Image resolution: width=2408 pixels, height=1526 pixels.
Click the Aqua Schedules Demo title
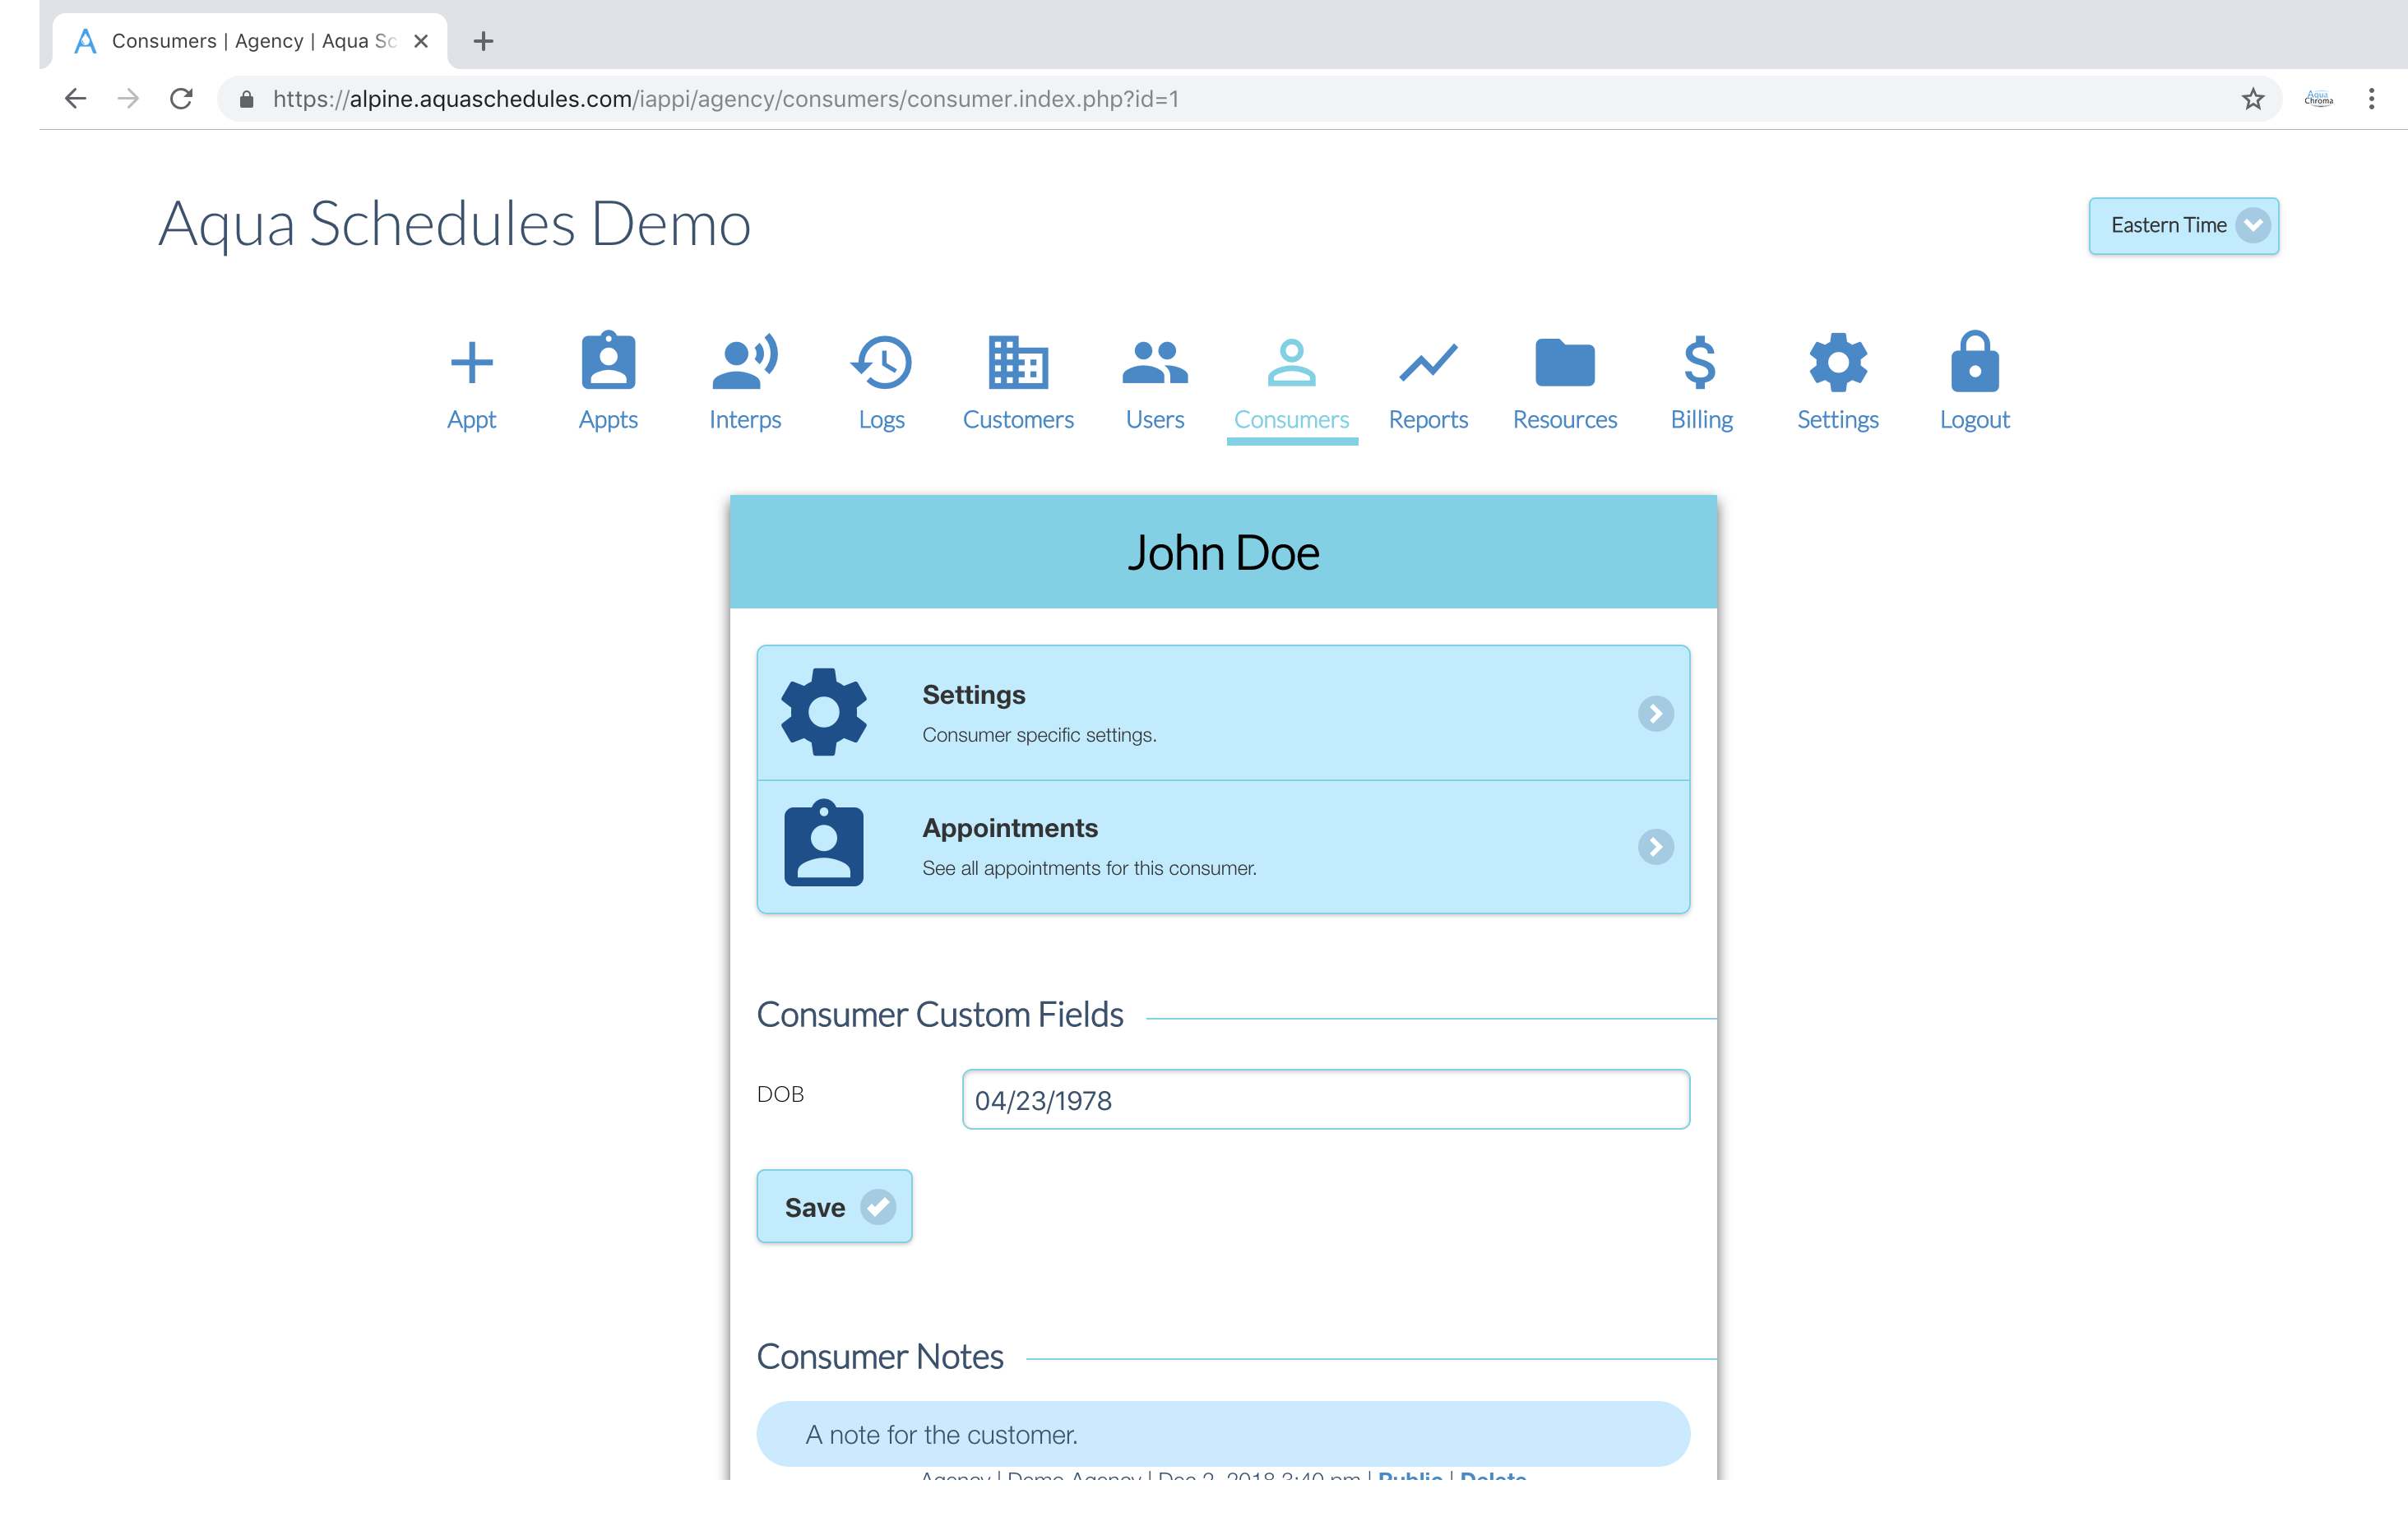point(454,224)
